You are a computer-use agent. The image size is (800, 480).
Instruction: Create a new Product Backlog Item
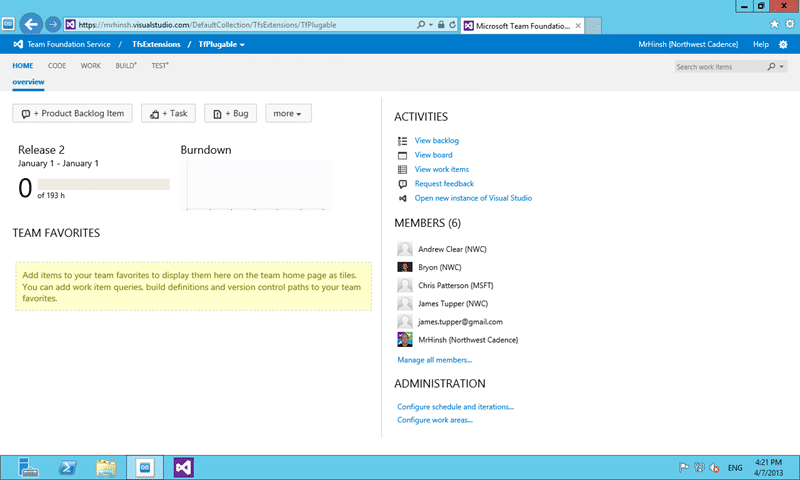coord(72,113)
